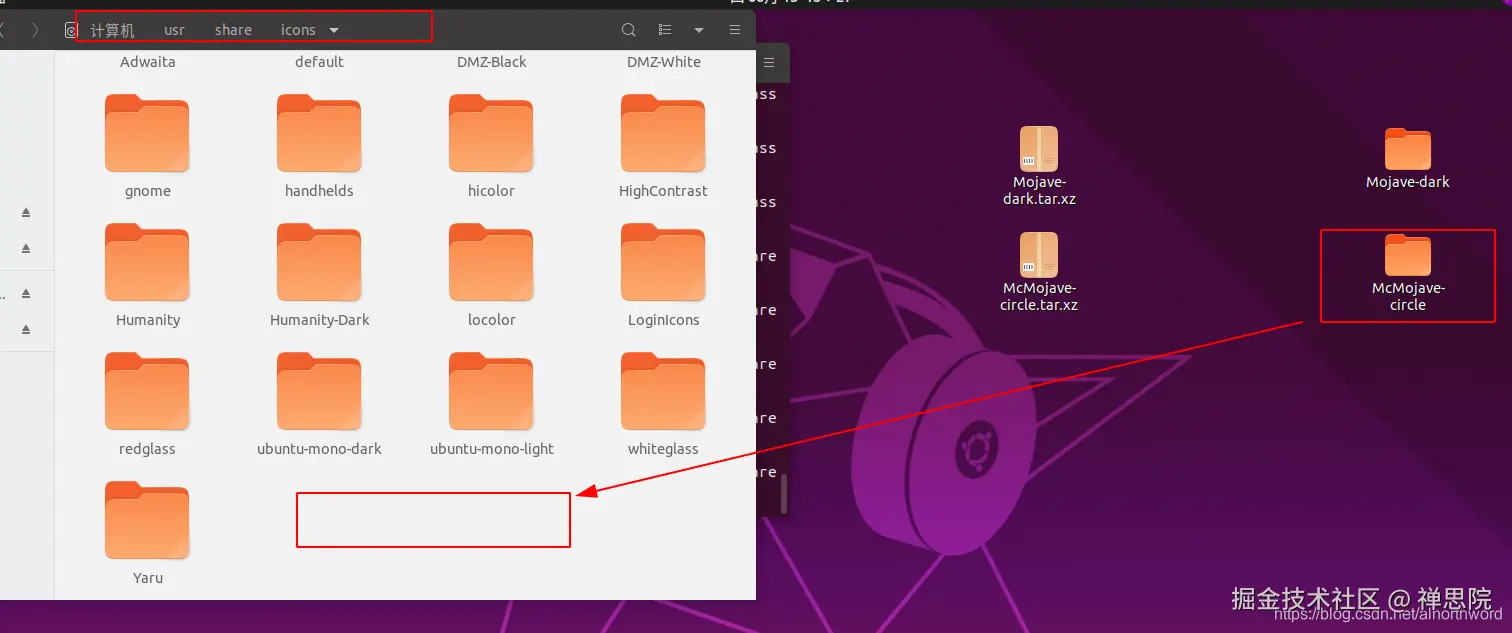This screenshot has height=633, width=1512.
Task: Open search in the file manager
Action: (x=628, y=30)
